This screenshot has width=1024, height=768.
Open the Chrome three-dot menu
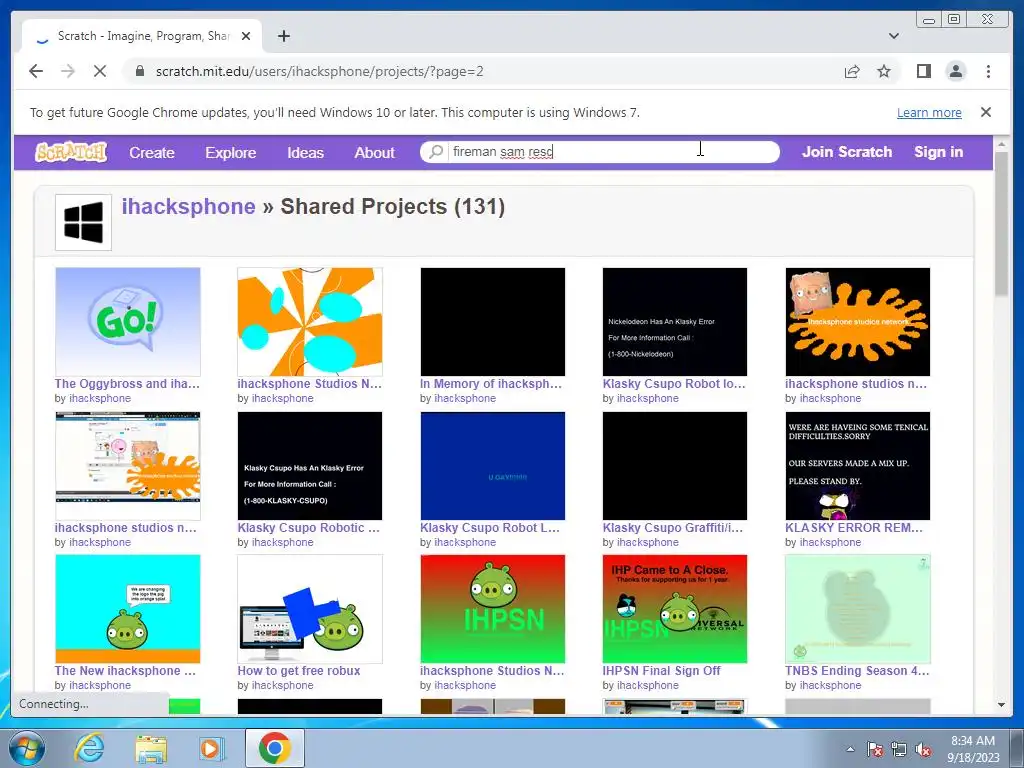988,71
